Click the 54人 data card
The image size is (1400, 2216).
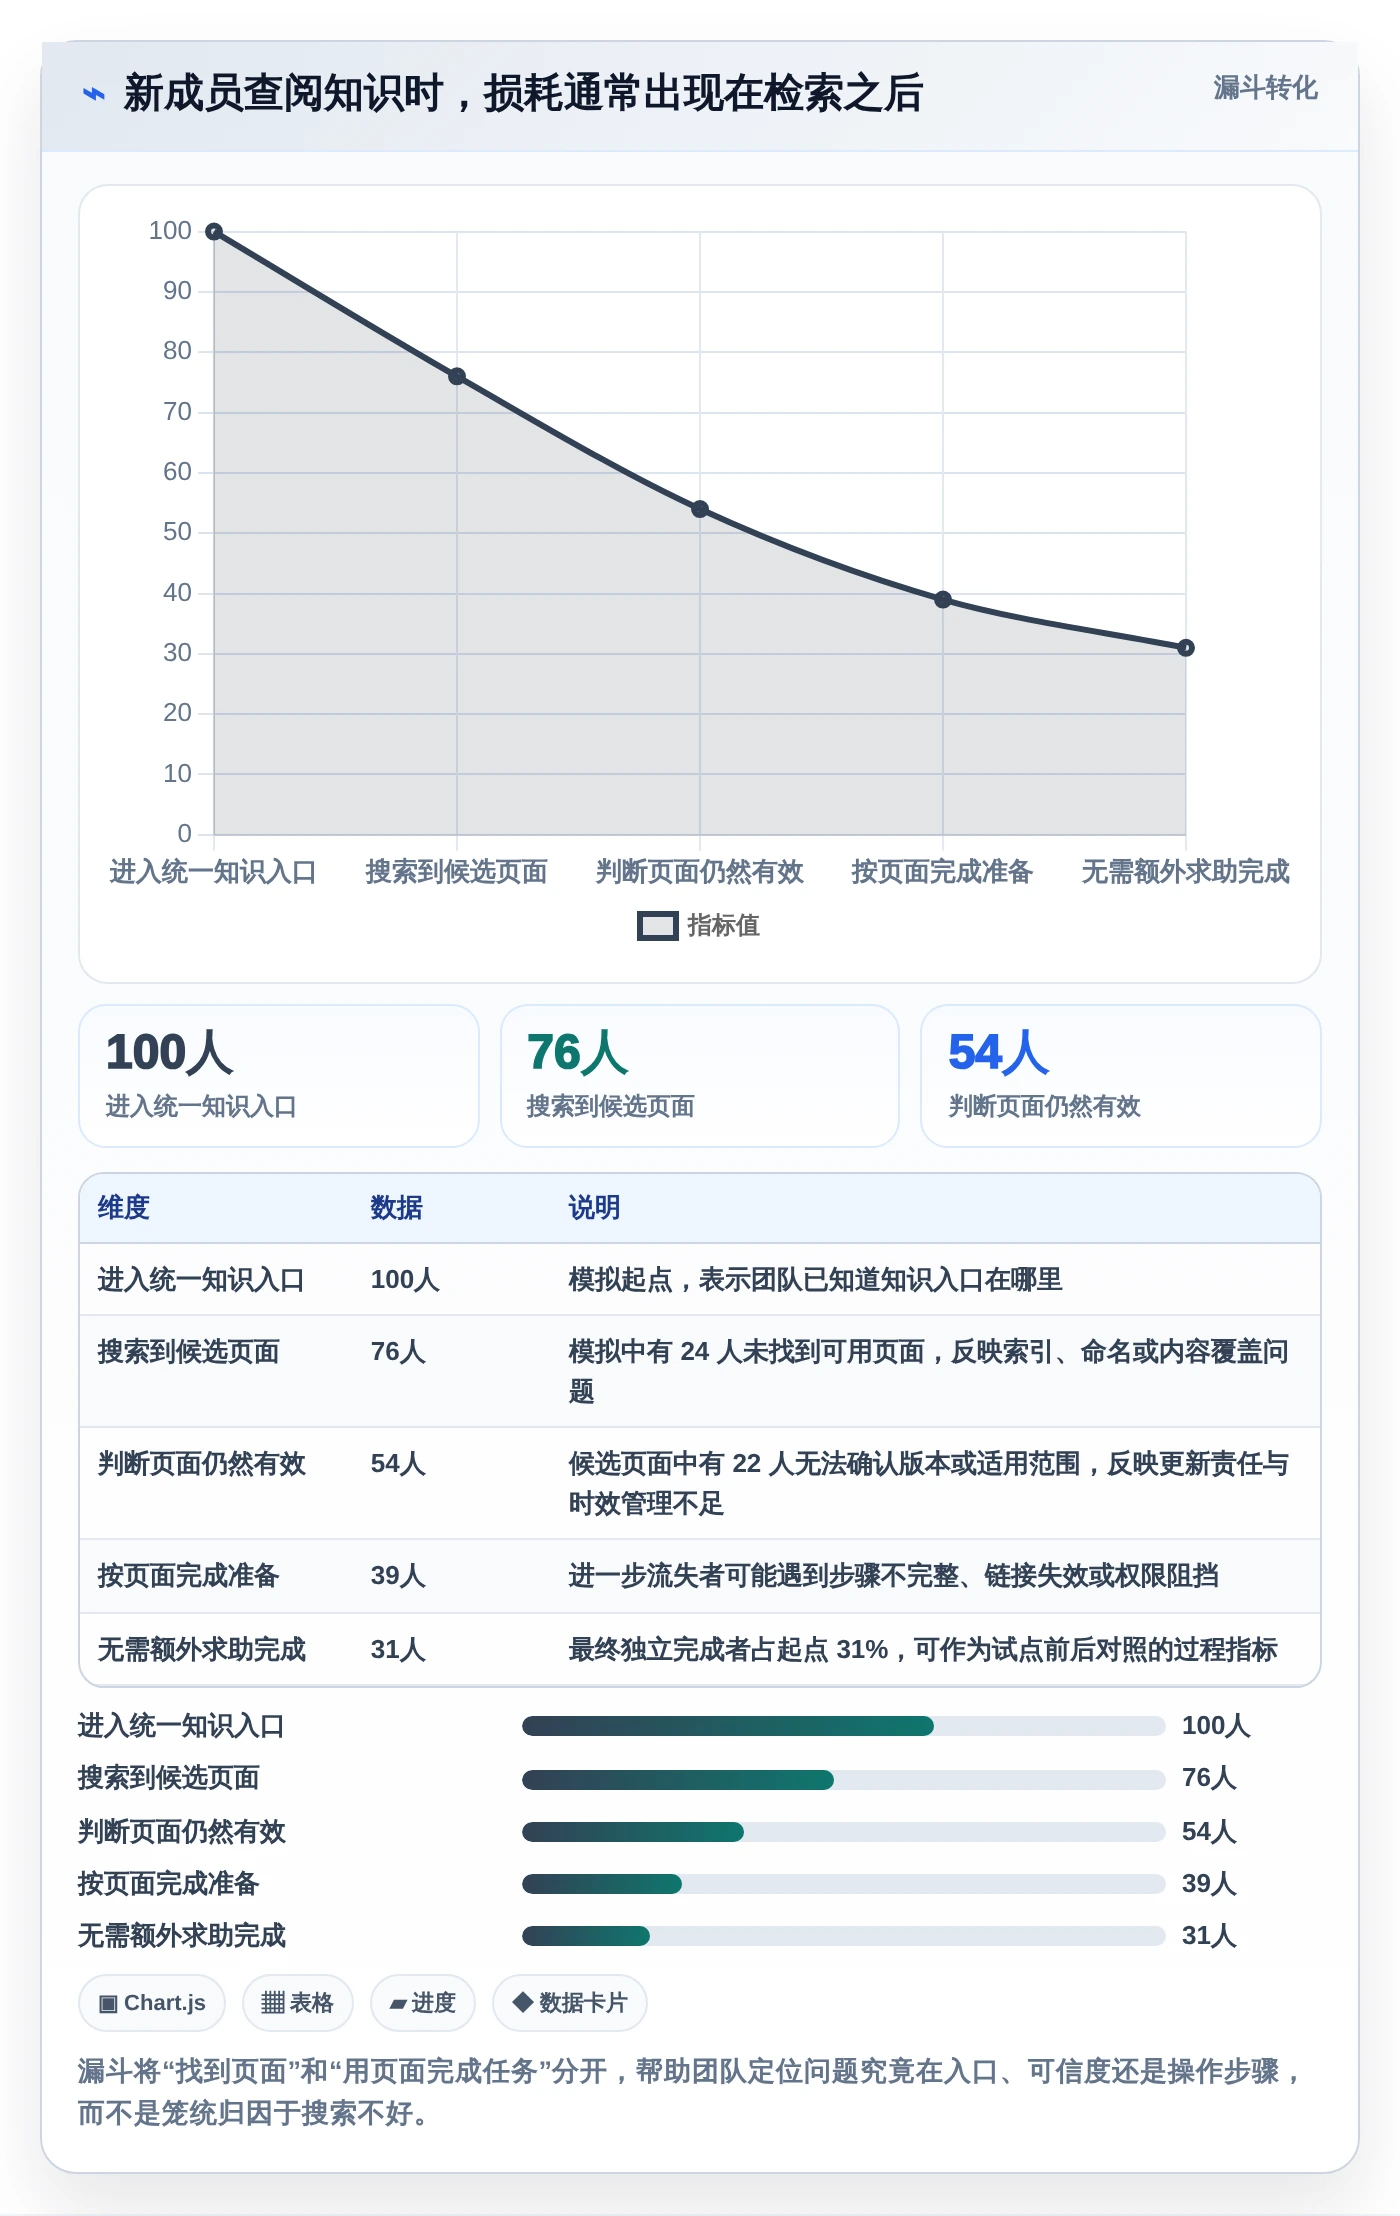(x=1121, y=1076)
